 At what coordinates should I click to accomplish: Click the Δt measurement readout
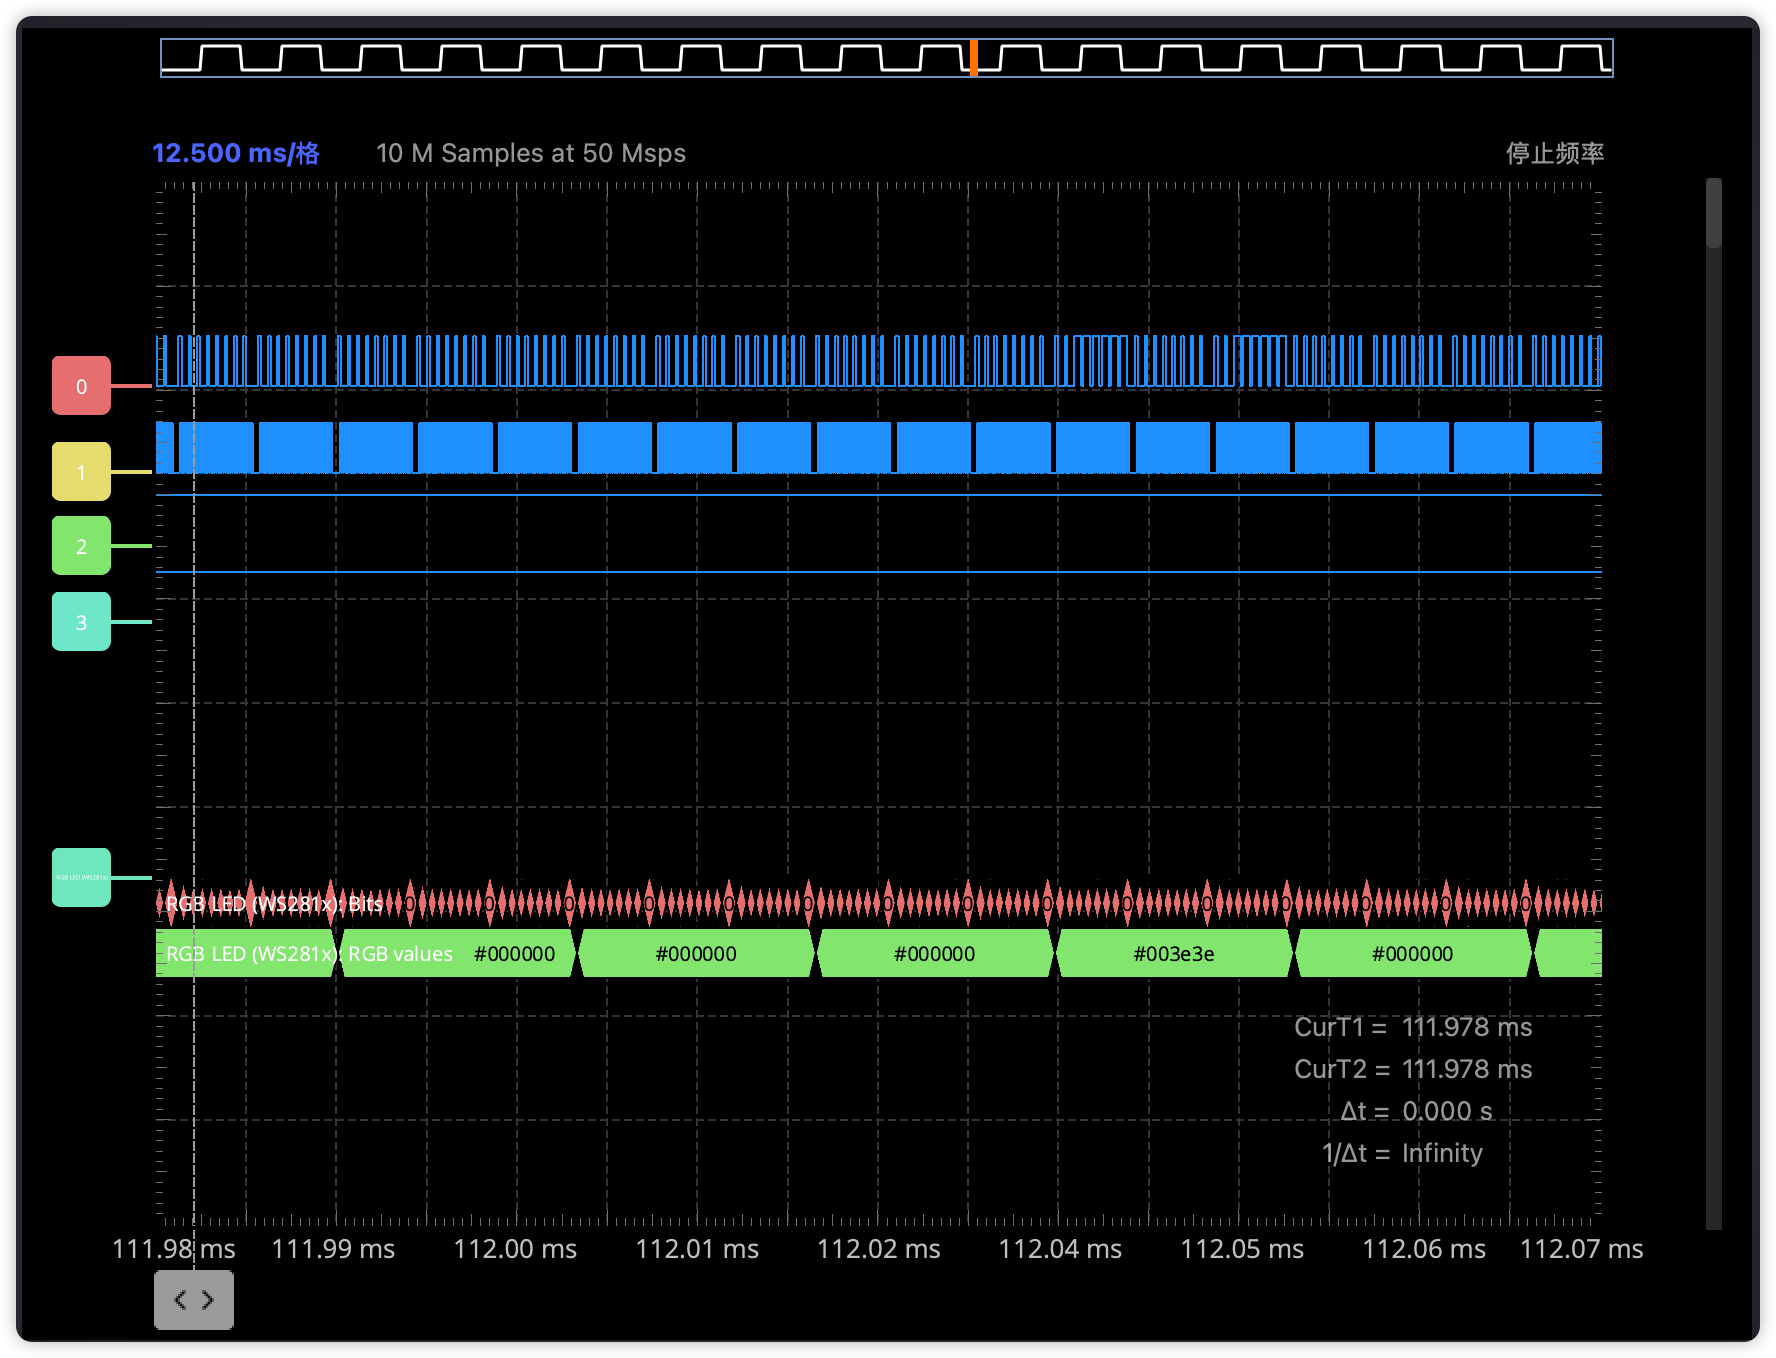click(x=1415, y=1111)
